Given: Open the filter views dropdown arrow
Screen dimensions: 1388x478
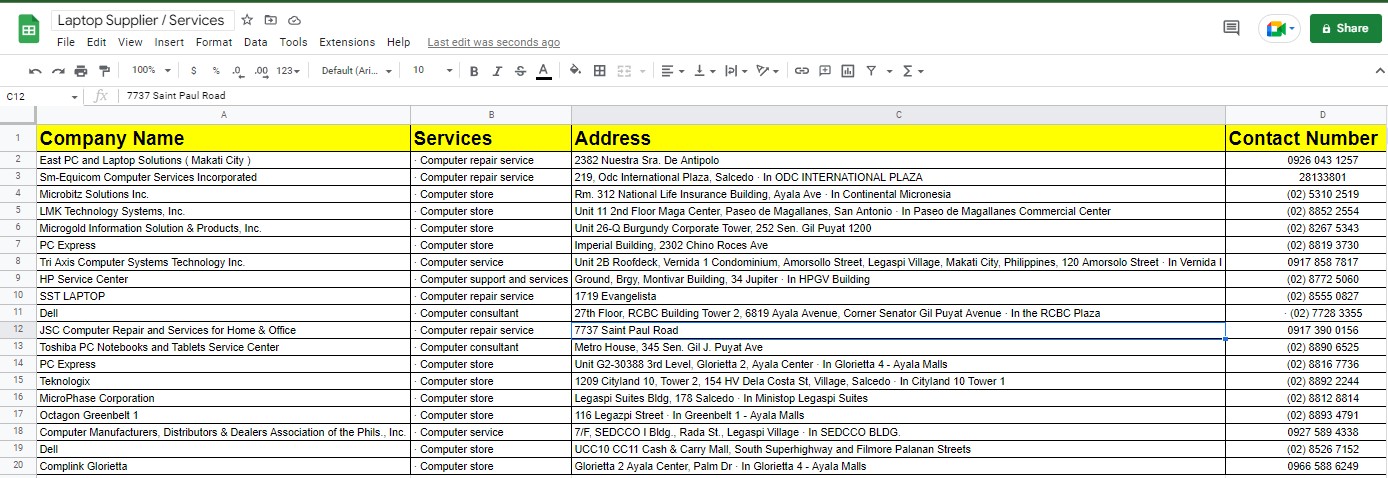Looking at the screenshot, I should pos(889,71).
